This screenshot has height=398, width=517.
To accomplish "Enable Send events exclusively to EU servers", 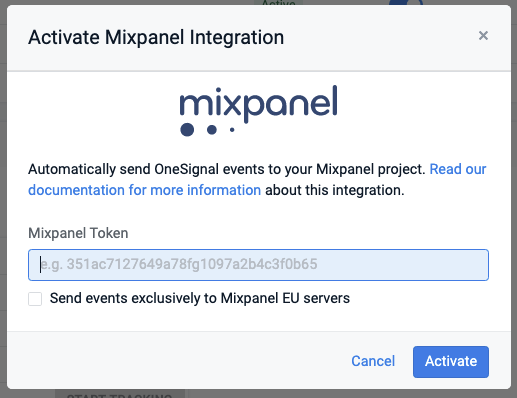I will click(35, 299).
